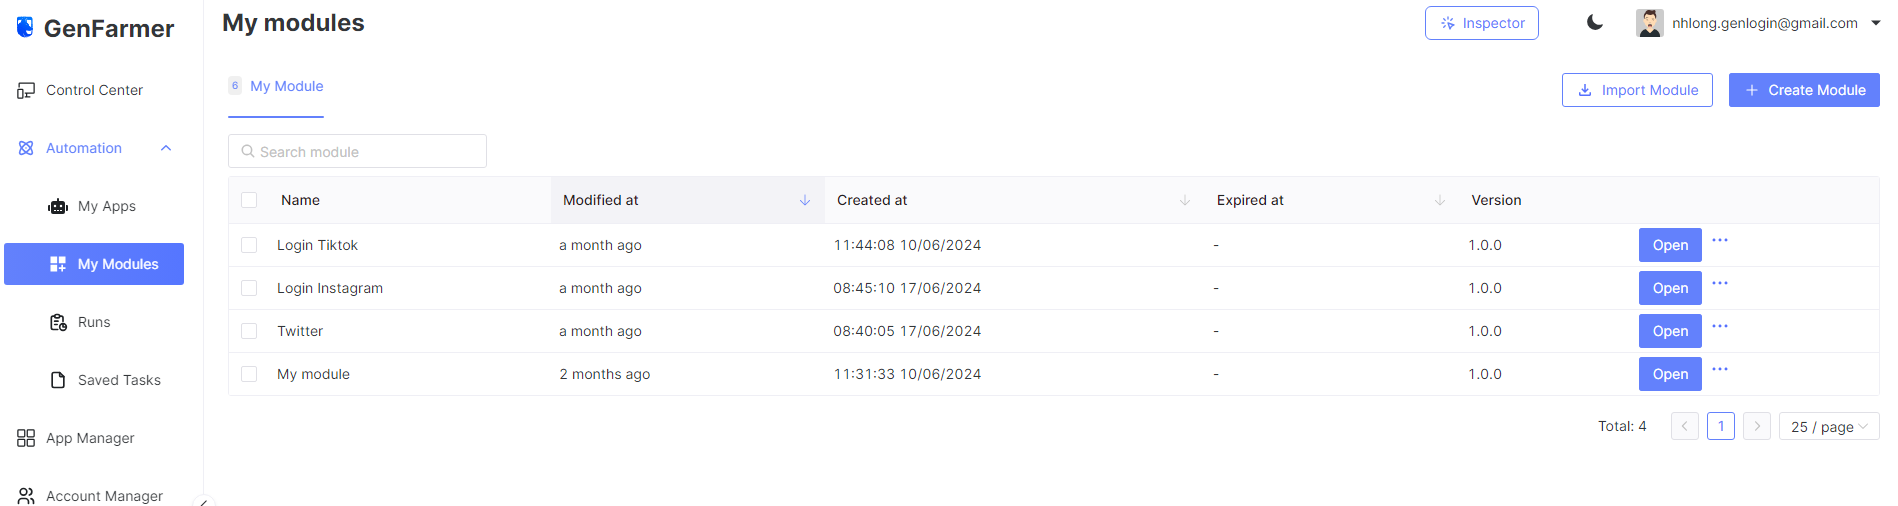Click the Import Module button
The width and height of the screenshot is (1898, 506).
coord(1637,90)
